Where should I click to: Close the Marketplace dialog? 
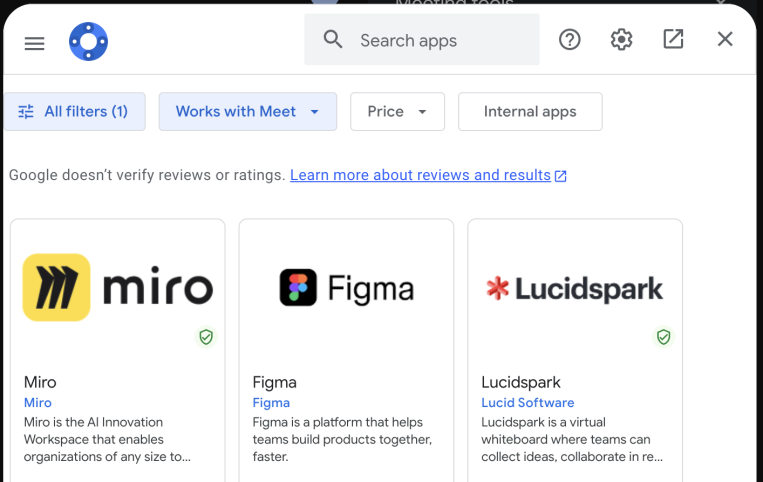[x=725, y=39]
